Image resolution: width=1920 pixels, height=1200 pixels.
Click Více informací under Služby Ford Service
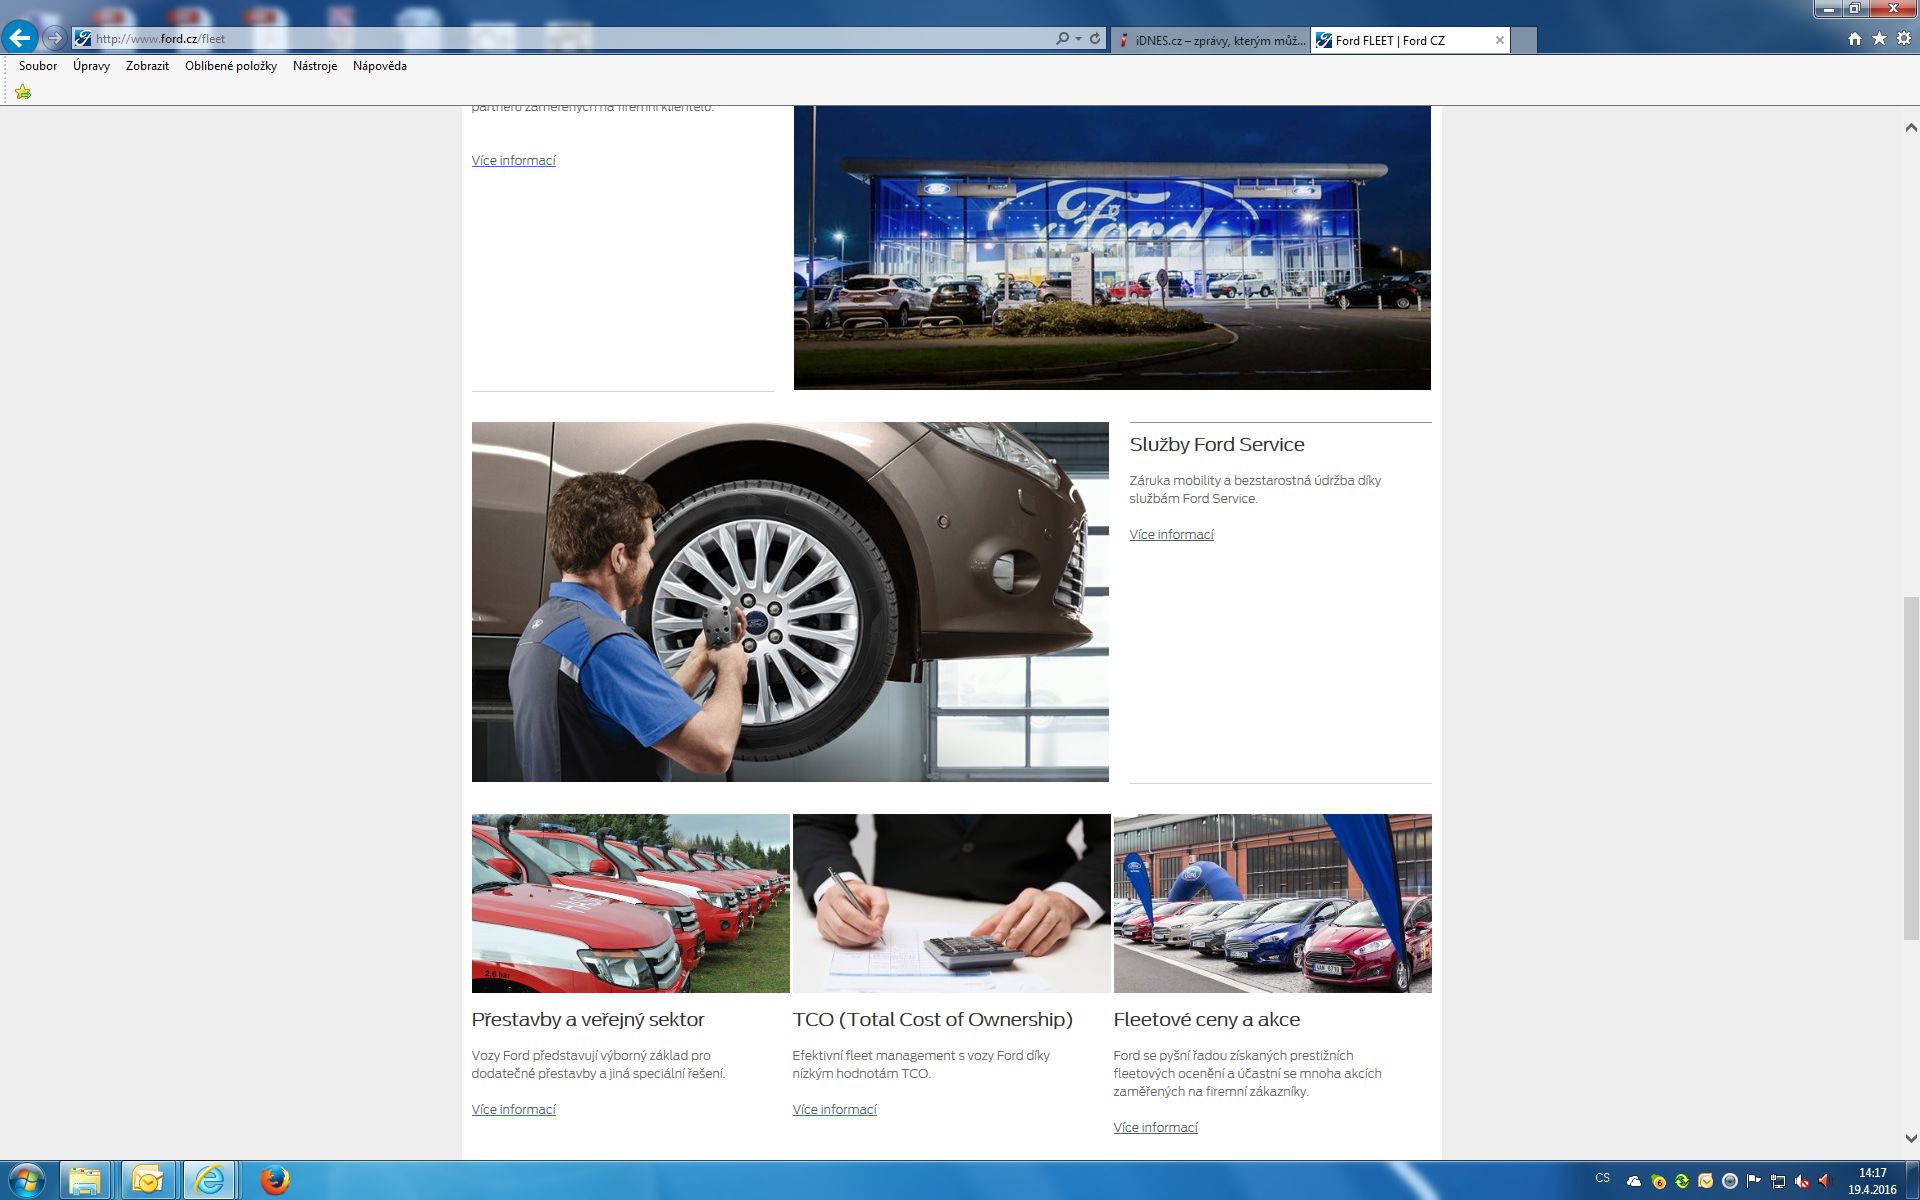[x=1171, y=535]
